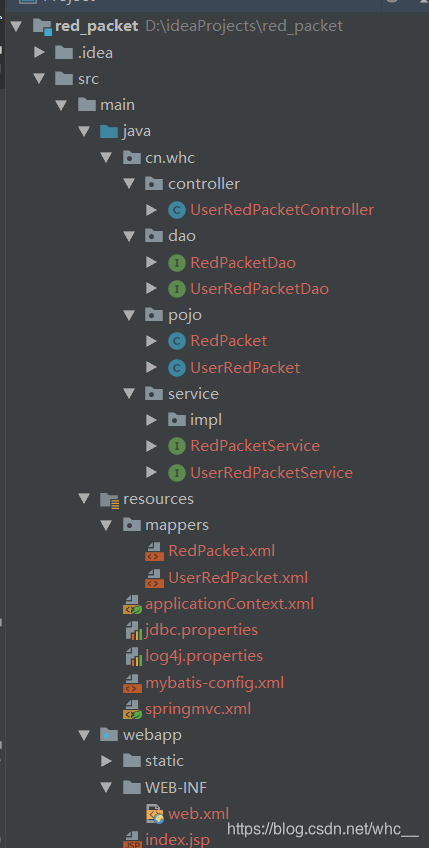Viewport: 429px width, 848px height.
Task: Click the src folder icon
Action: coord(64,79)
